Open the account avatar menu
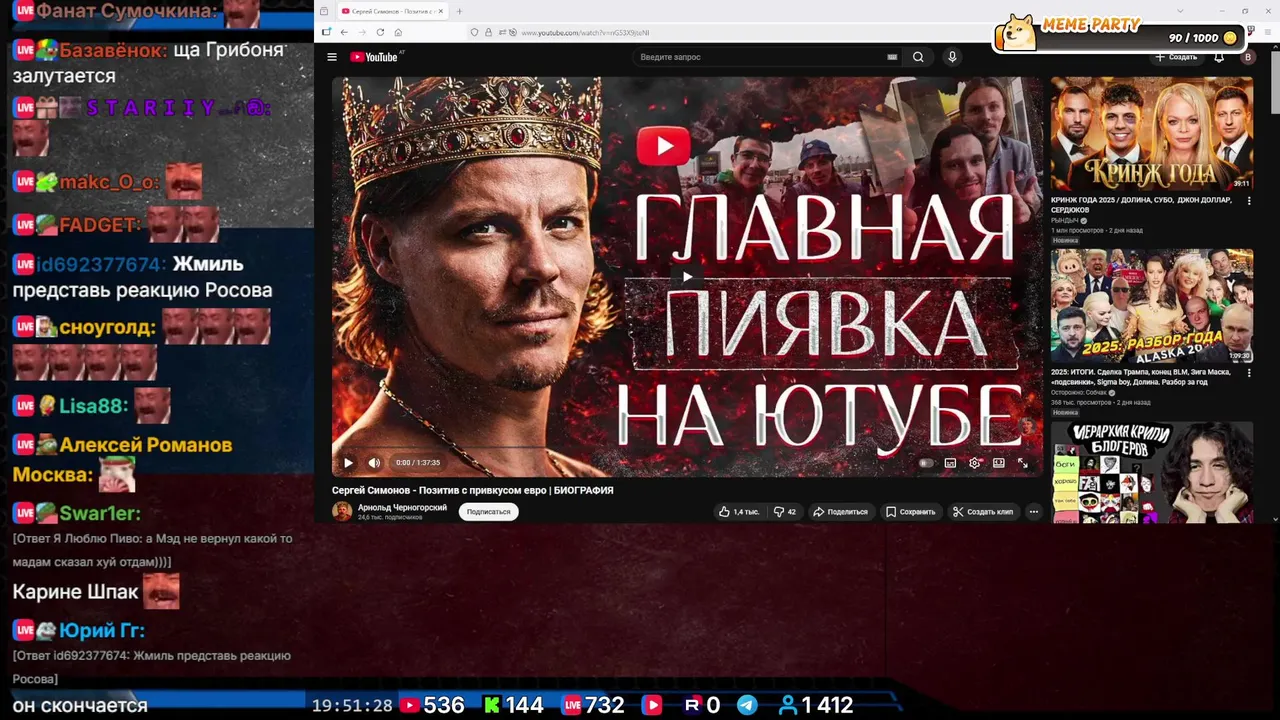This screenshot has height=720, width=1280. pyautogui.click(x=1247, y=57)
